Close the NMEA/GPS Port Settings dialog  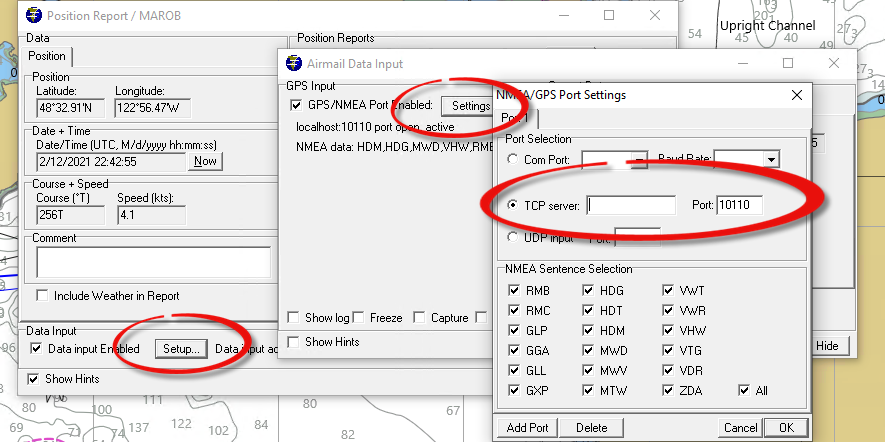pyautogui.click(x=796, y=95)
